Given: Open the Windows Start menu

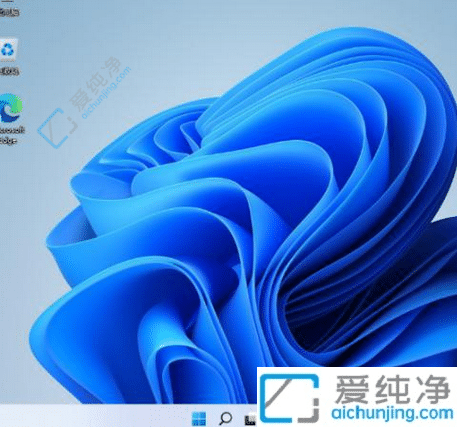Looking at the screenshot, I should pyautogui.click(x=199, y=419).
